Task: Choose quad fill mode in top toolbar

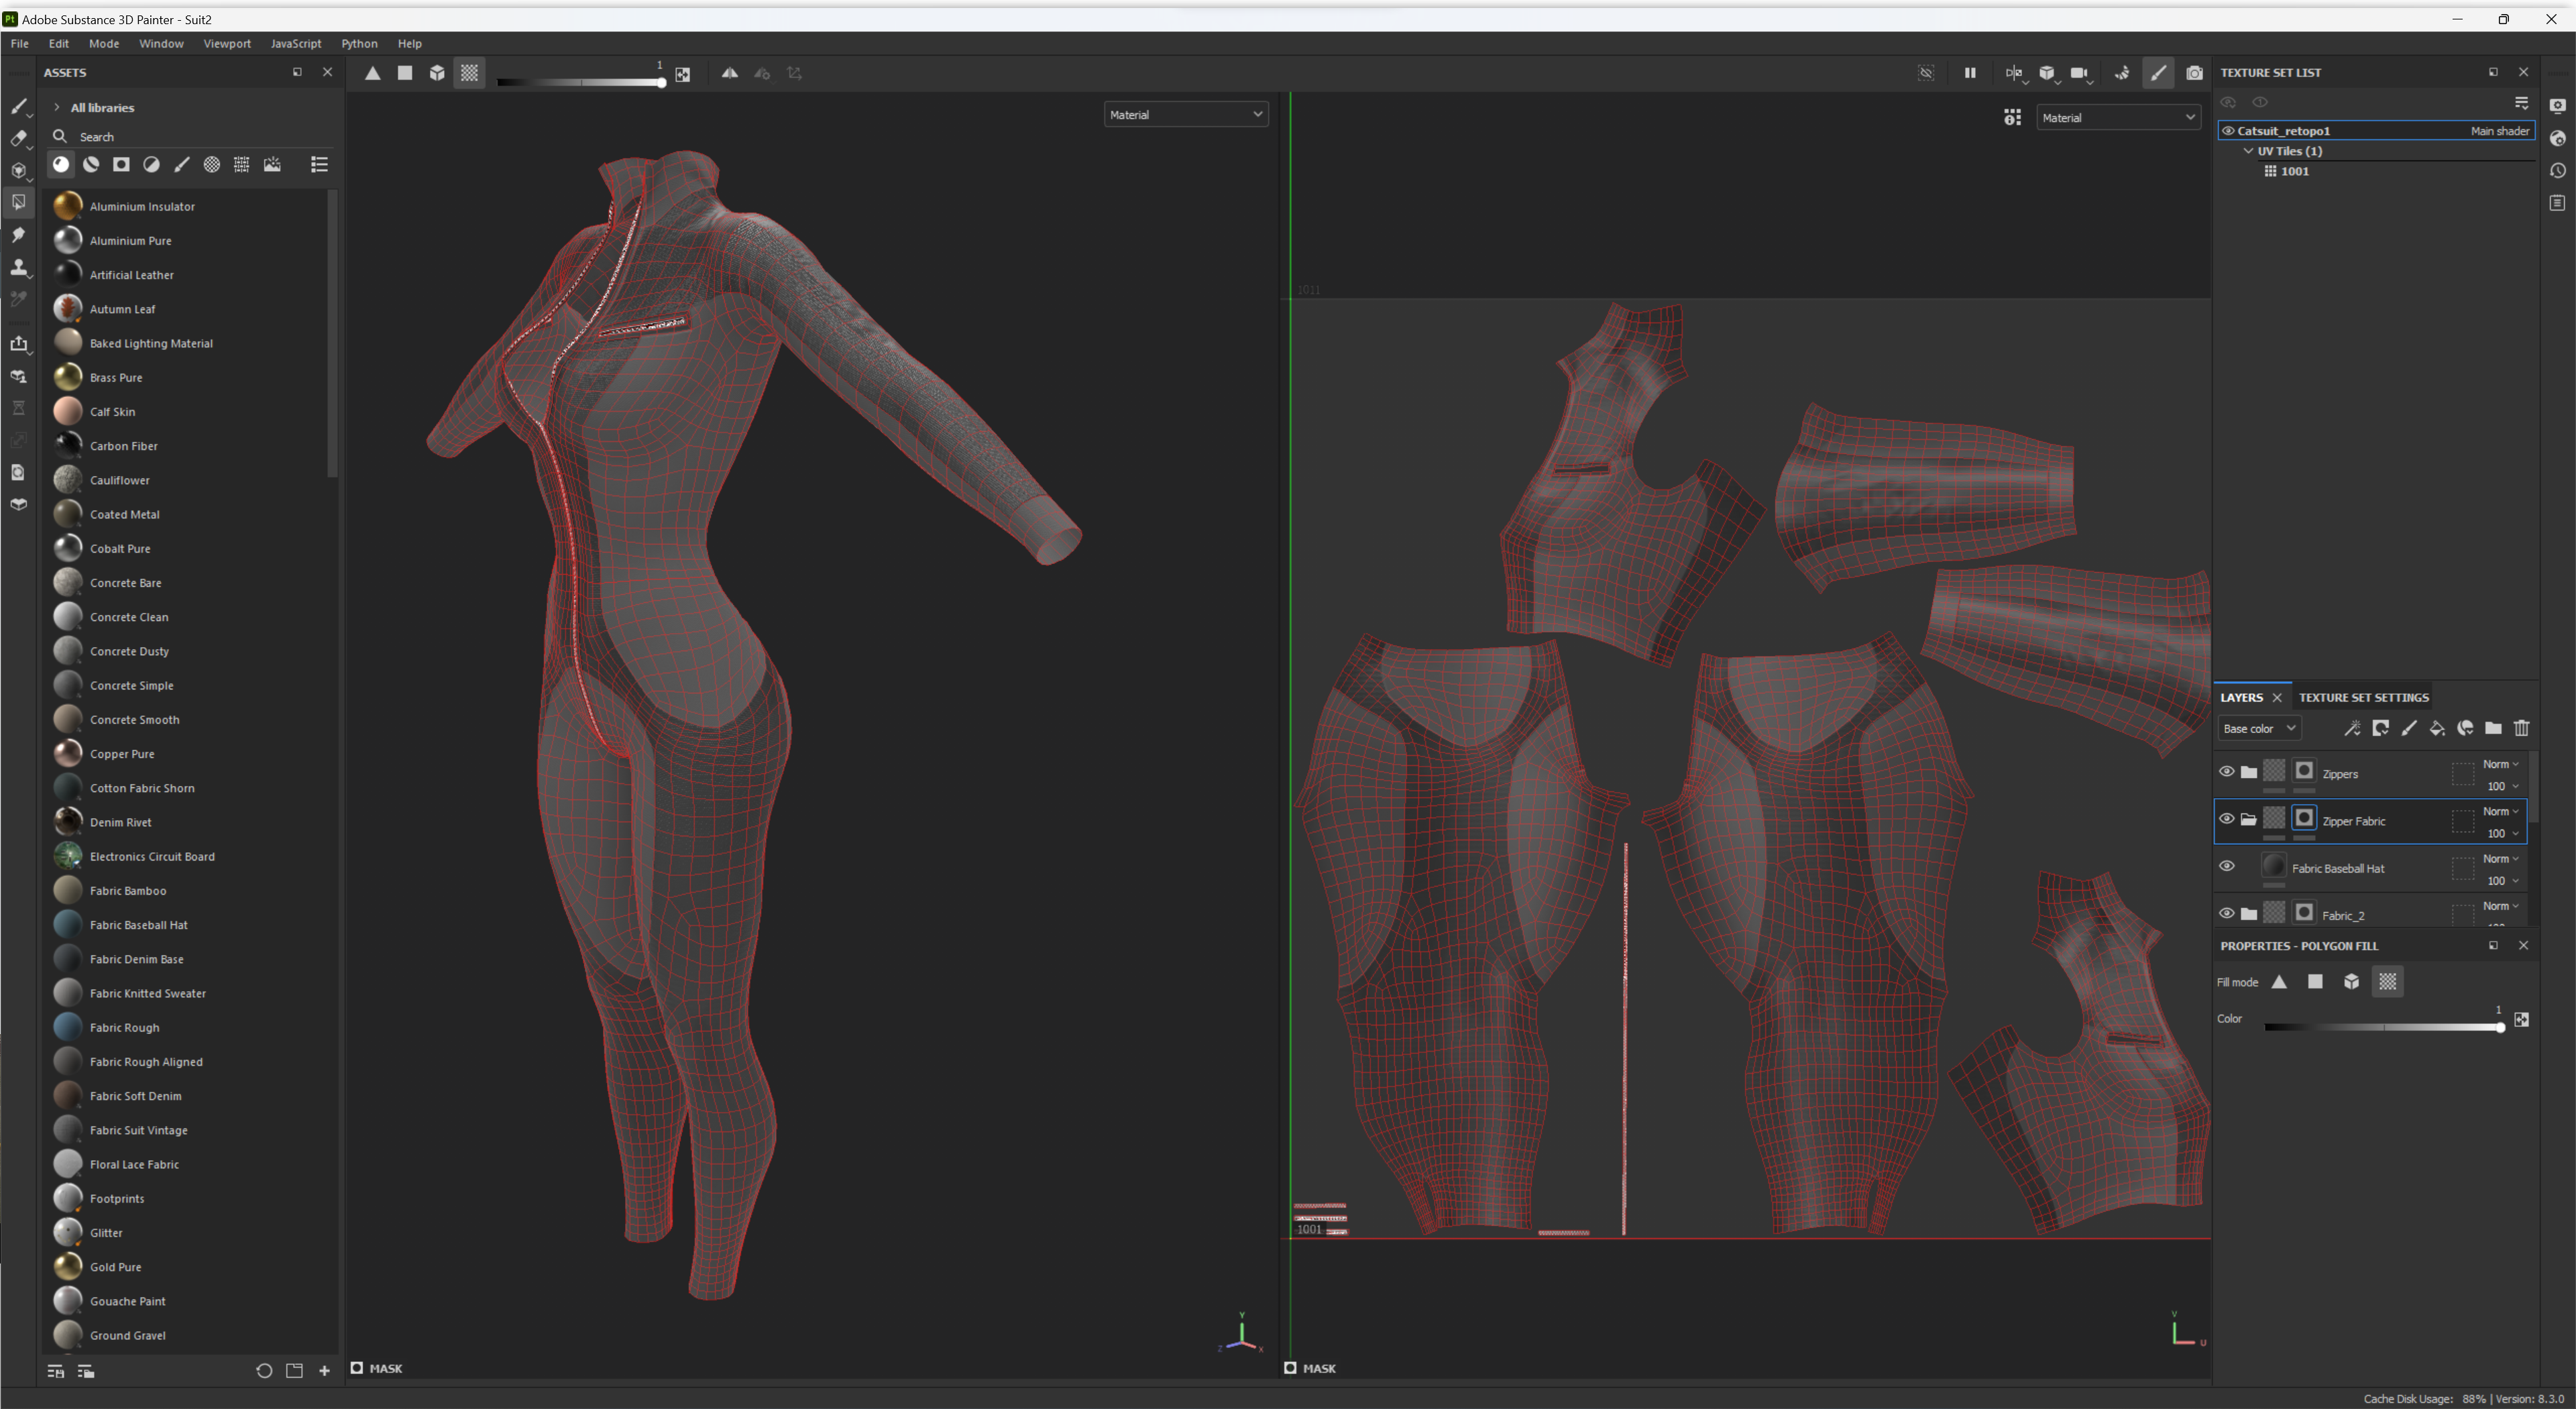Action: pos(405,73)
